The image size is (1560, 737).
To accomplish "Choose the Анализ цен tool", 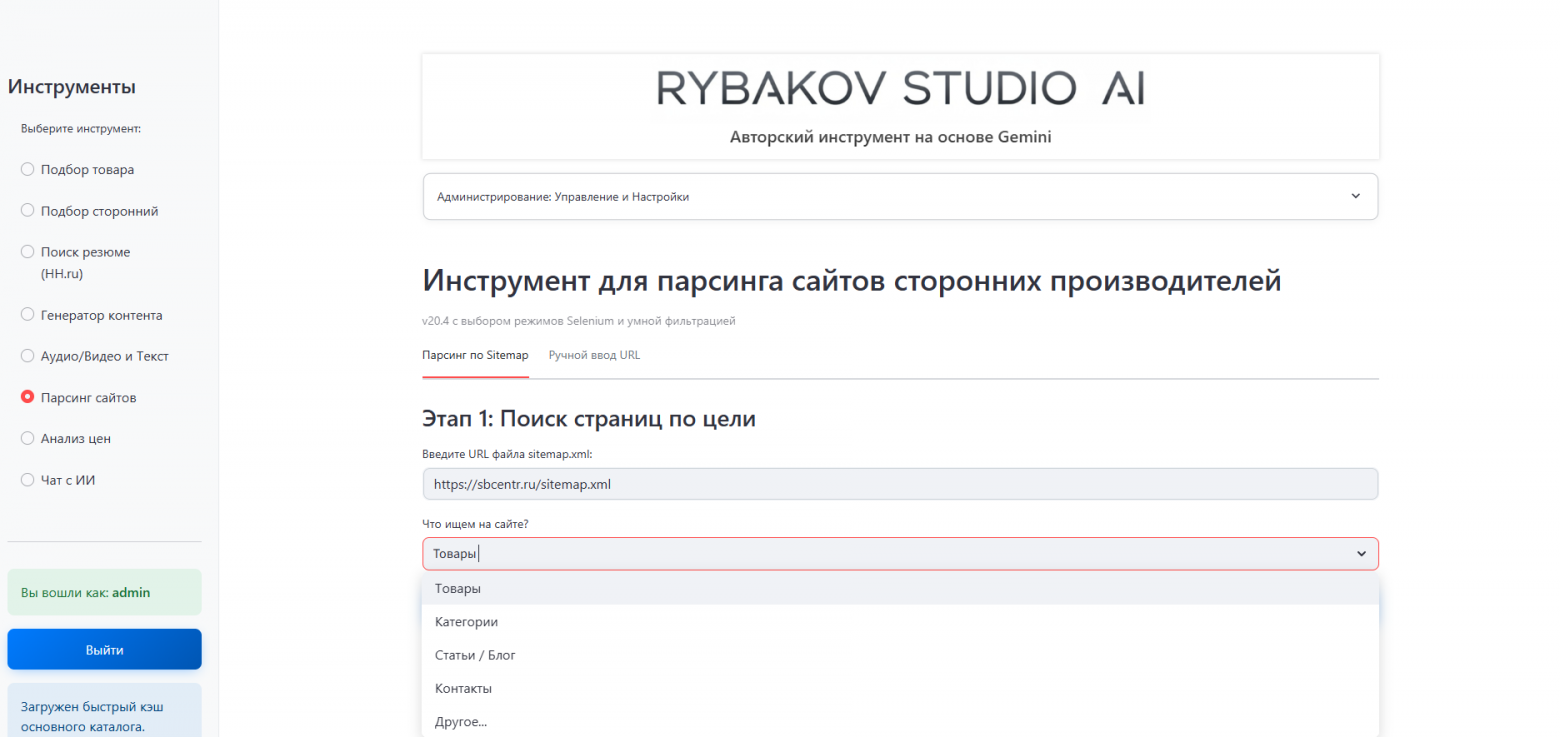I will click(28, 438).
